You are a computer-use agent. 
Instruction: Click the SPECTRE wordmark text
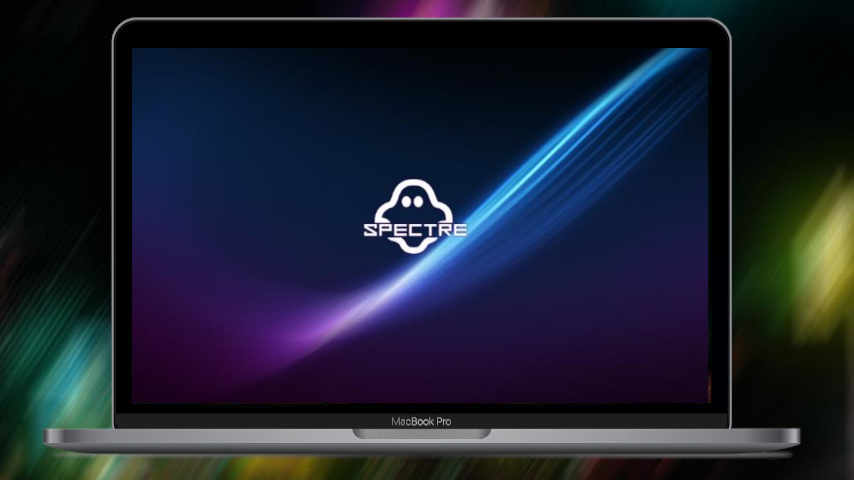(415, 230)
